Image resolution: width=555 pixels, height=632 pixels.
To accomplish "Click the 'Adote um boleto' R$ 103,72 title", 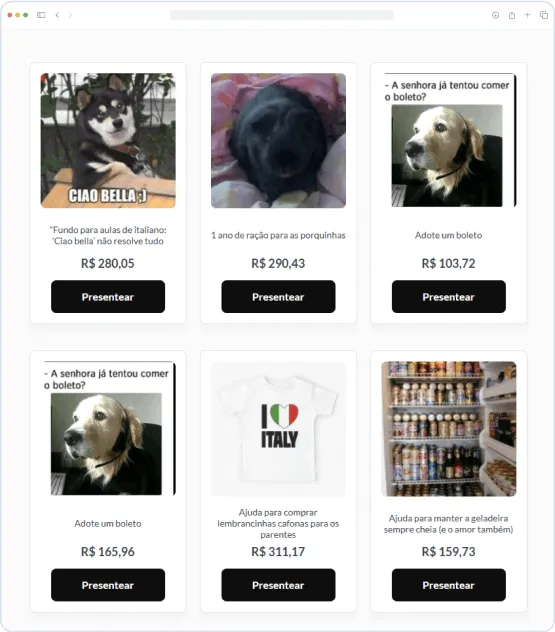I will point(449,235).
